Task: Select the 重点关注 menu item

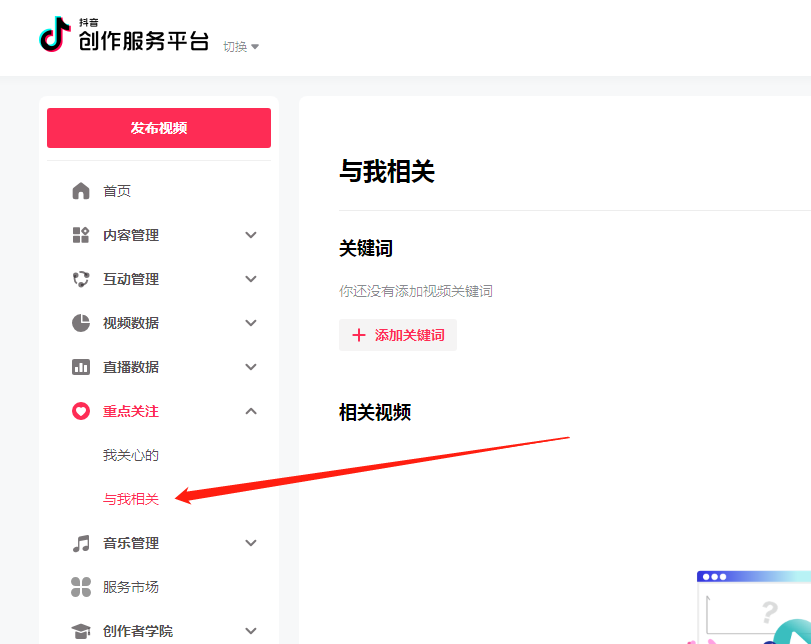Action: pyautogui.click(x=131, y=411)
